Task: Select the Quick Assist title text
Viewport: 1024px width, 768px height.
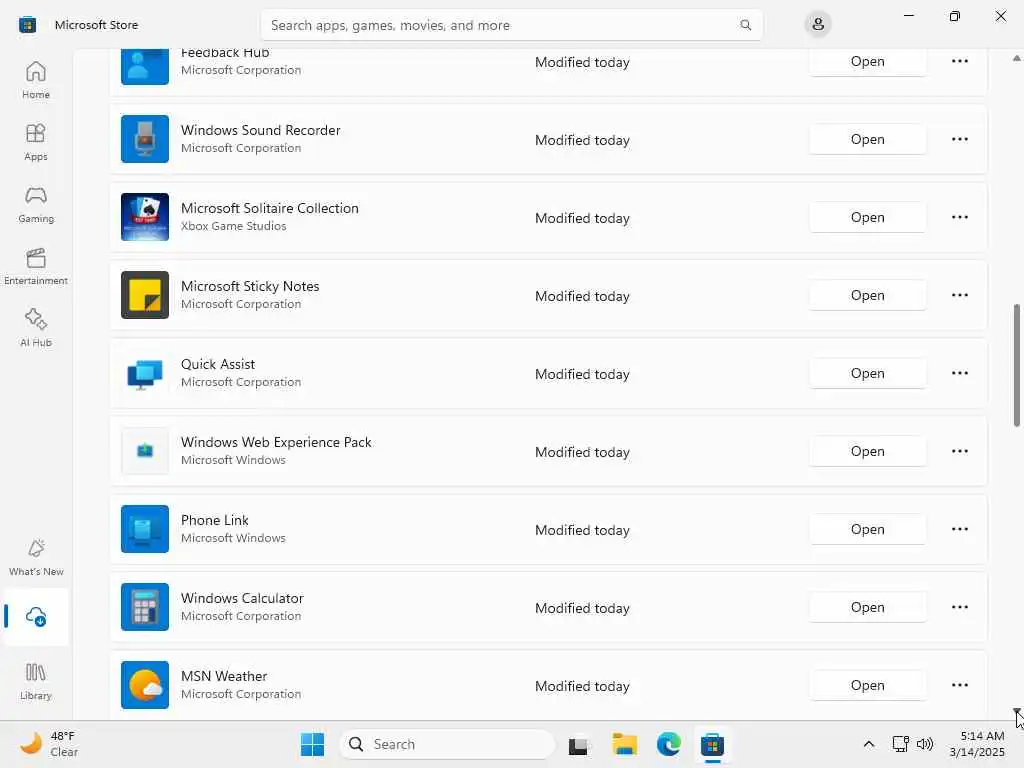Action: point(218,364)
